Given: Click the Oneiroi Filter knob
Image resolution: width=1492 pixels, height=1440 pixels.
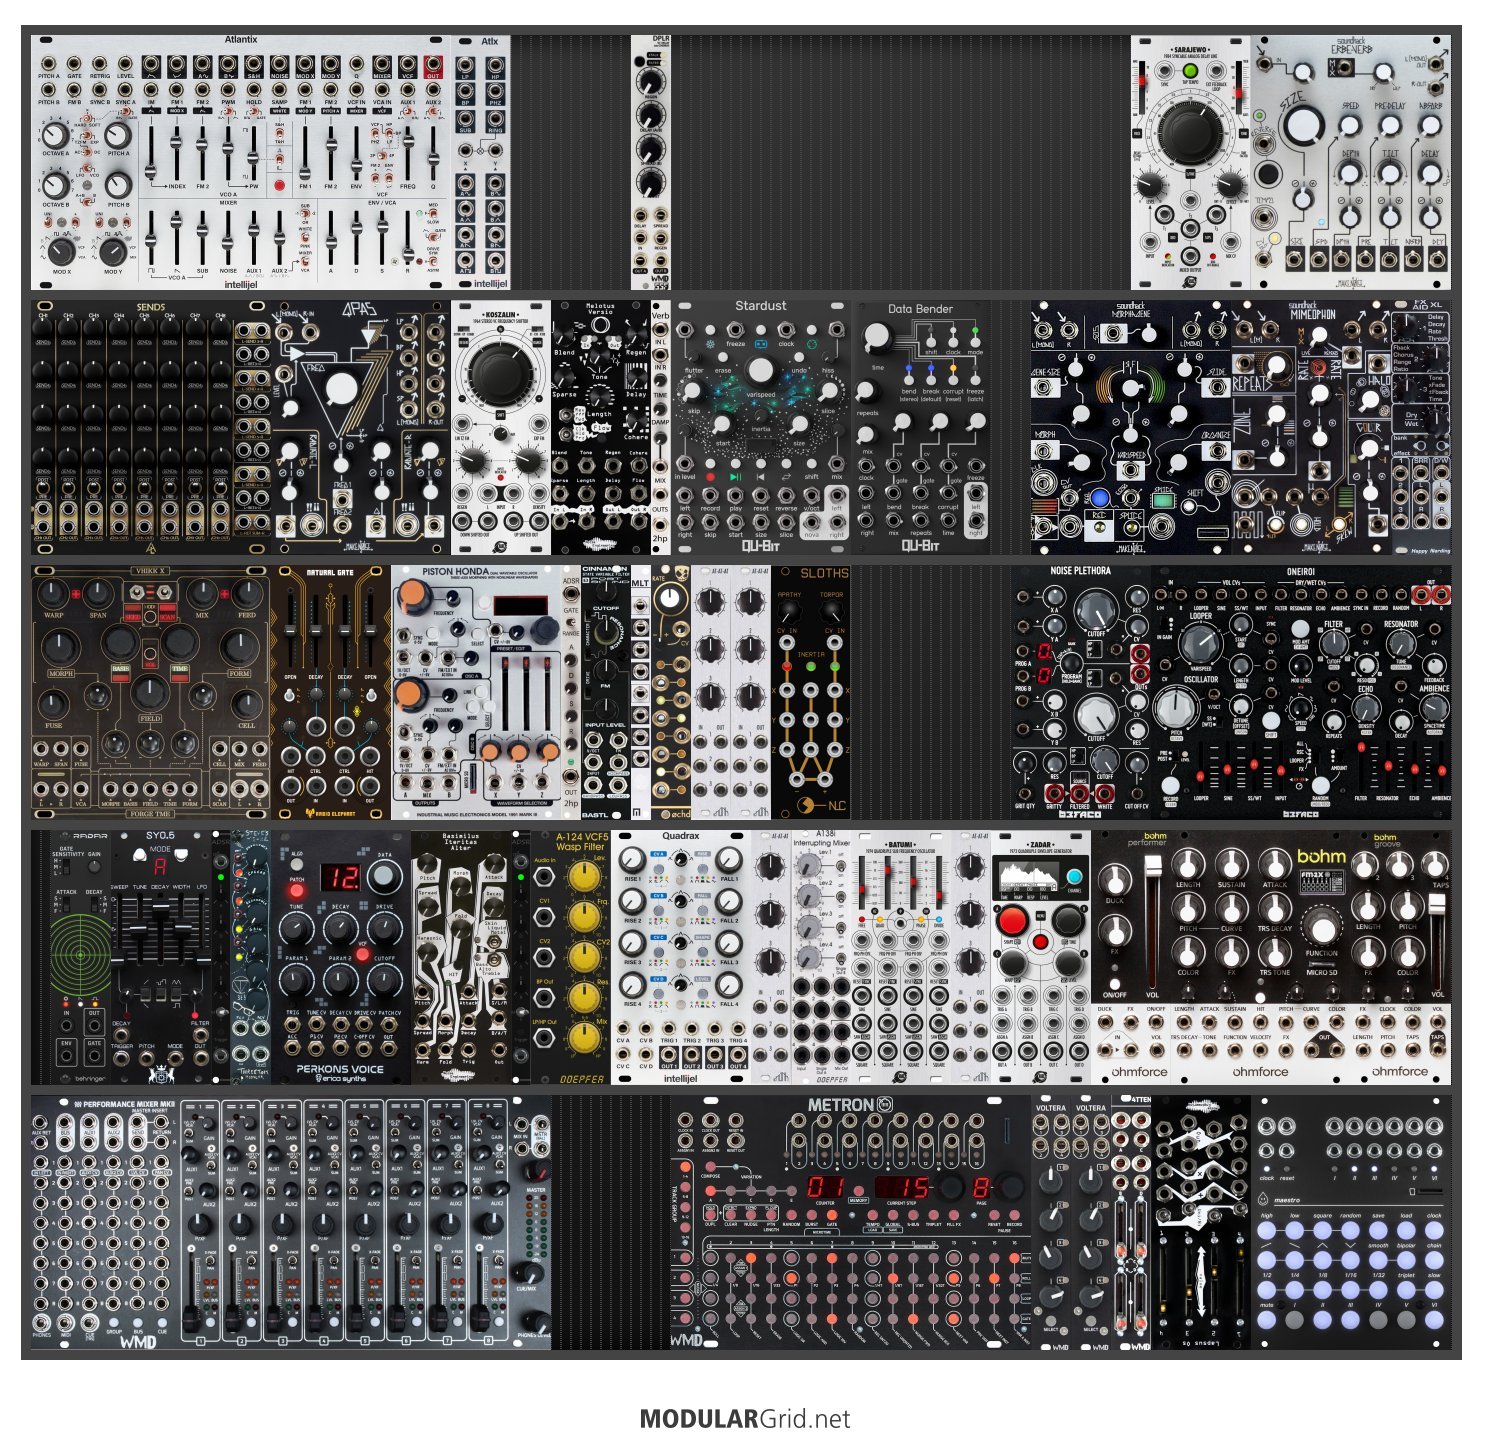Looking at the screenshot, I should point(1334,643).
